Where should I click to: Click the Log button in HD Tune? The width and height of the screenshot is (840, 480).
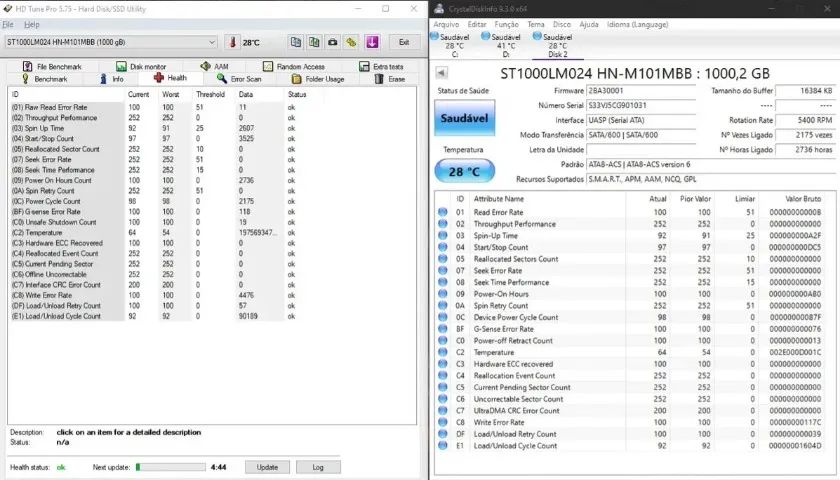318,467
